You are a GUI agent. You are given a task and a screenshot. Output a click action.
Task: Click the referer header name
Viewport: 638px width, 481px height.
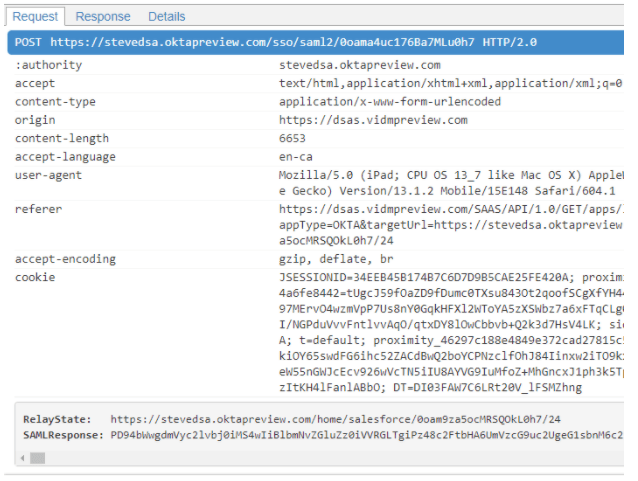pyautogui.click(x=39, y=210)
